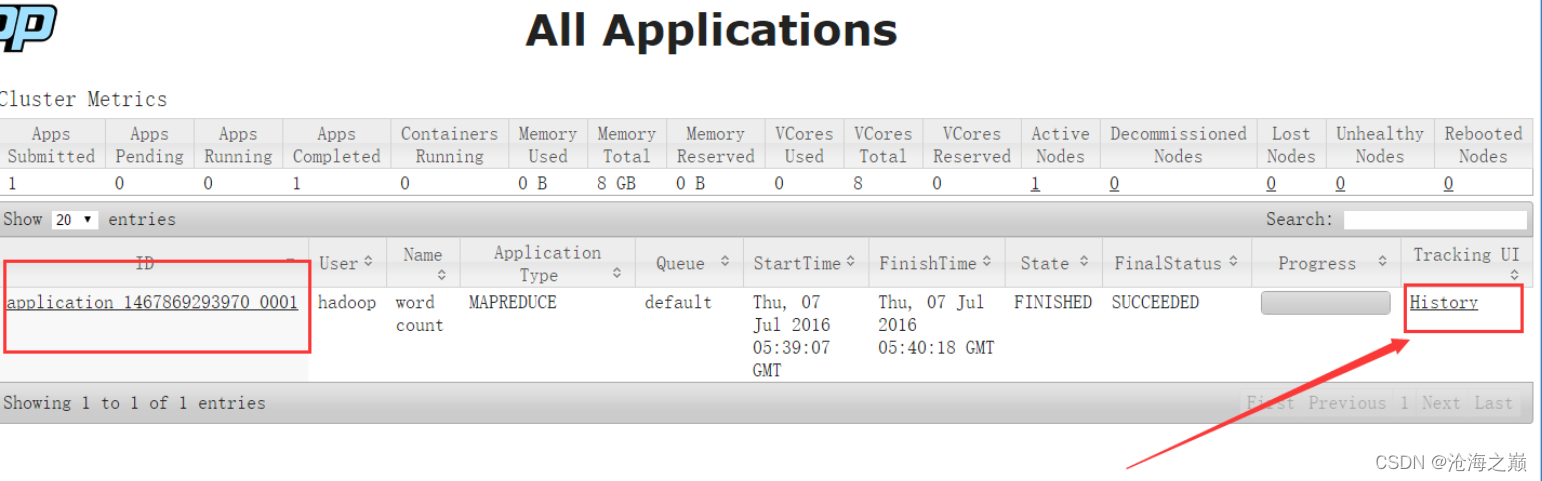Sort table by Queue column
Image resolution: width=1542 pixels, height=481 pixels.
pos(689,263)
